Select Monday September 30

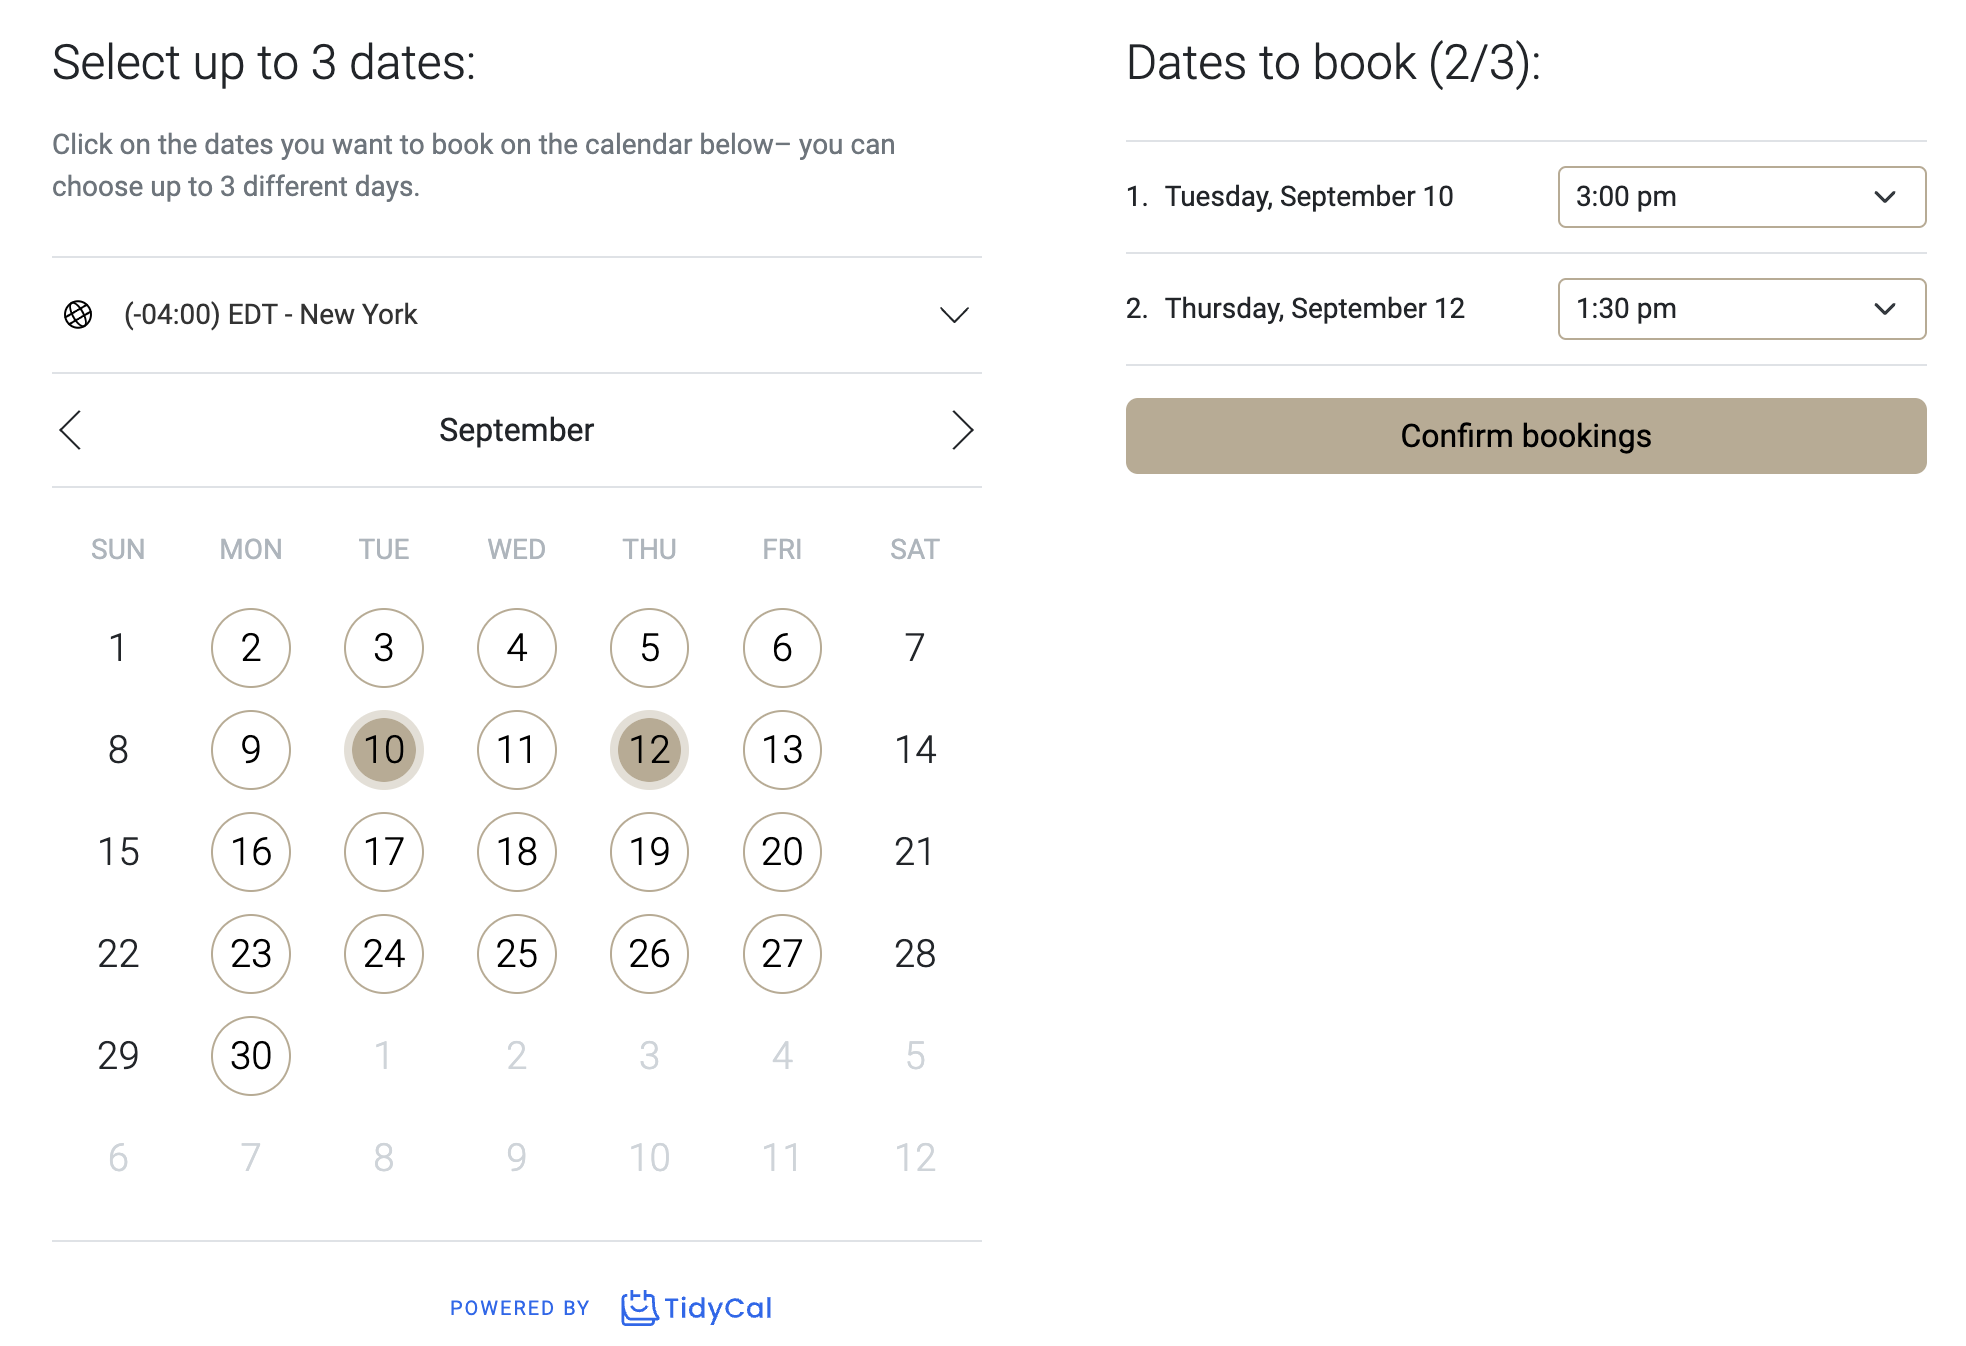coord(251,1056)
